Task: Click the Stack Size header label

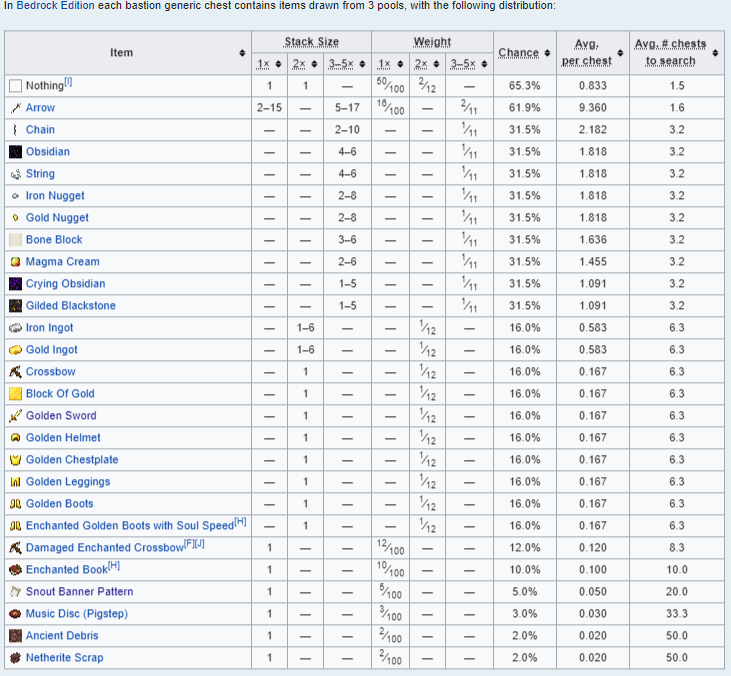Action: click(x=311, y=42)
